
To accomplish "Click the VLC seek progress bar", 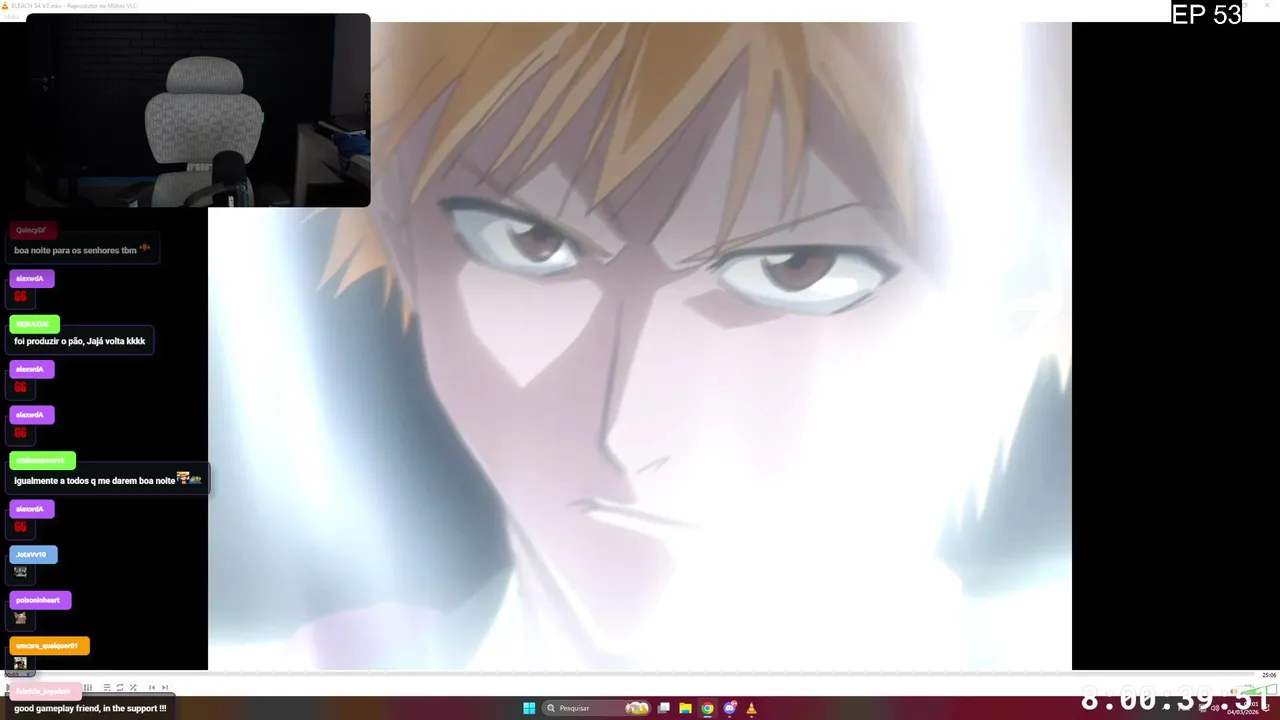I will click(x=640, y=675).
